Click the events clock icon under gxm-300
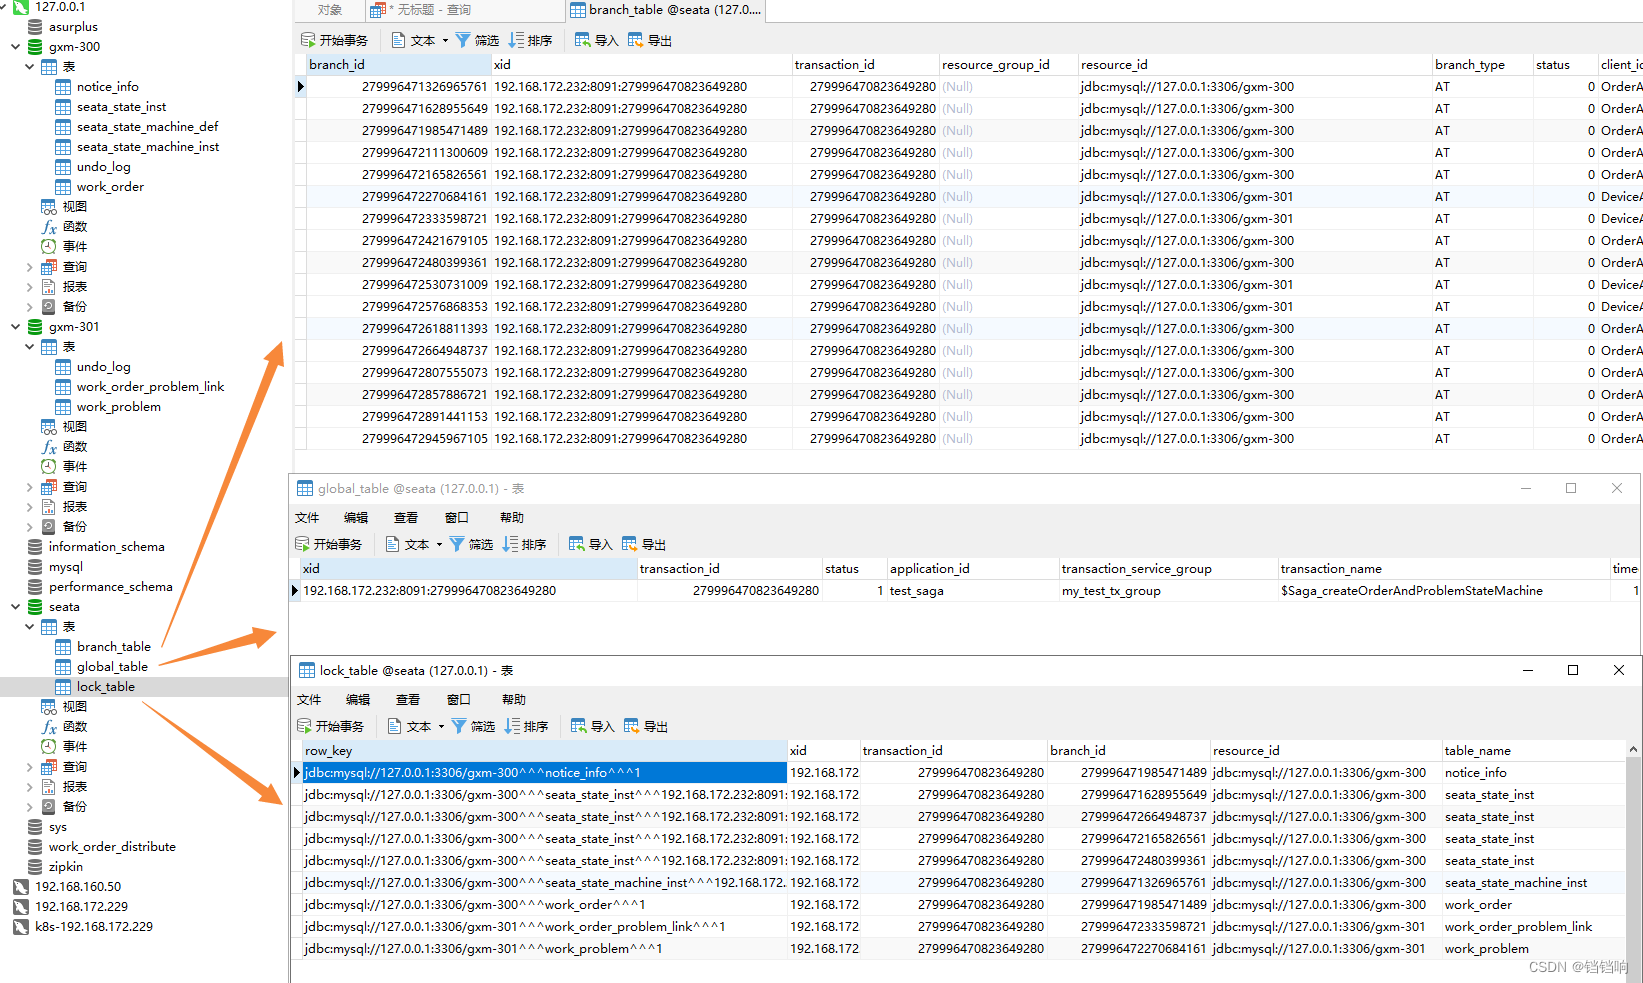1643x983 pixels. click(x=49, y=247)
